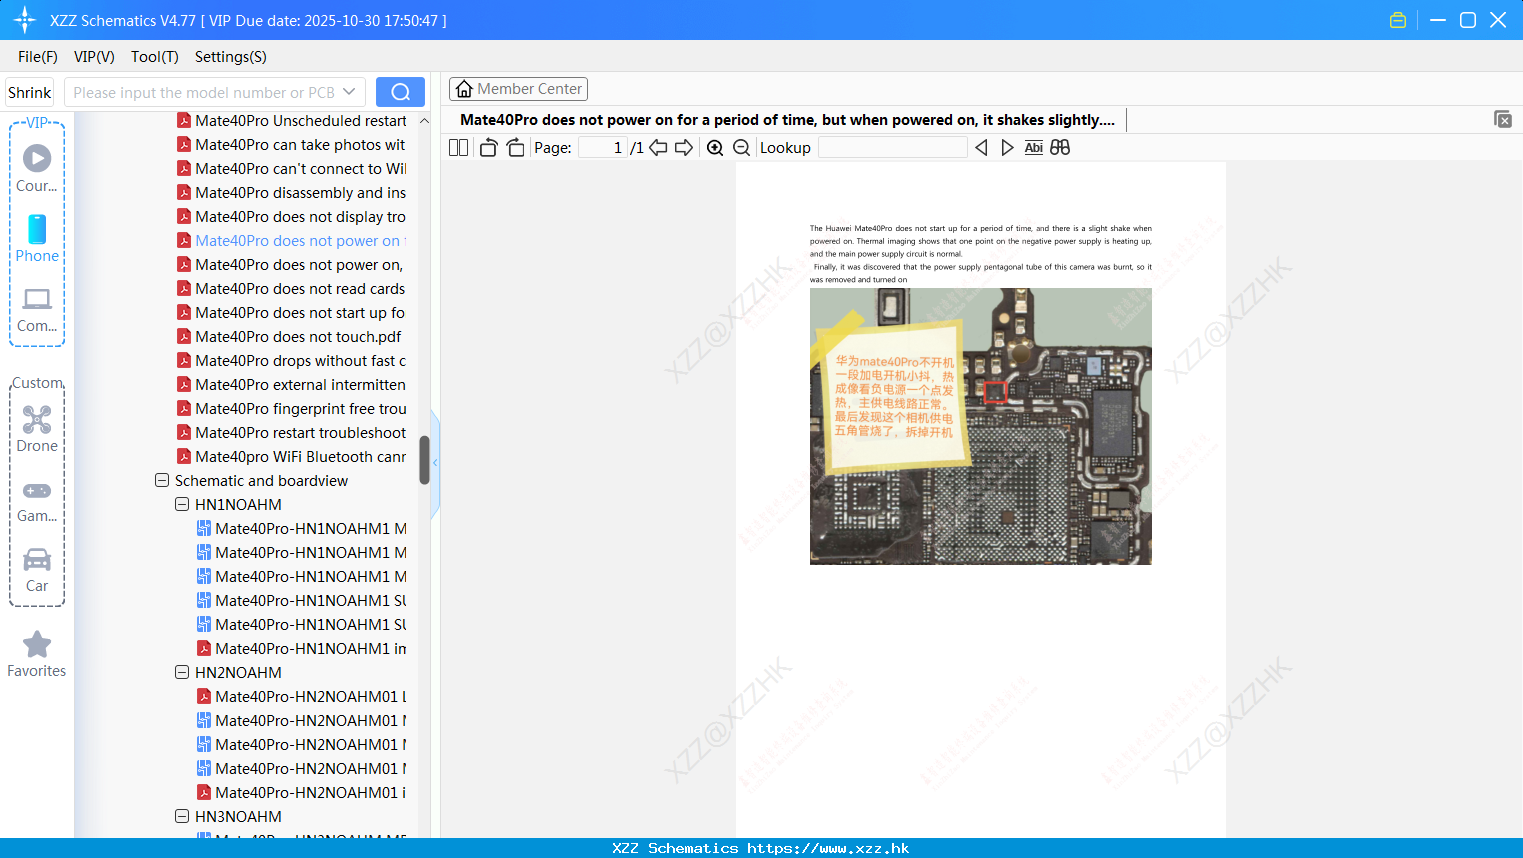Click the Custom category label

pos(37,383)
